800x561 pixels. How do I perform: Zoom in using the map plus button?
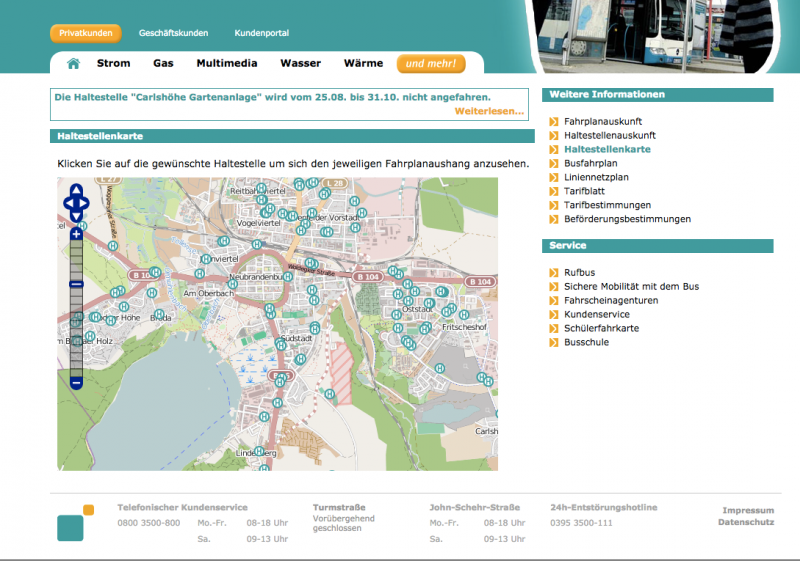[x=76, y=234]
